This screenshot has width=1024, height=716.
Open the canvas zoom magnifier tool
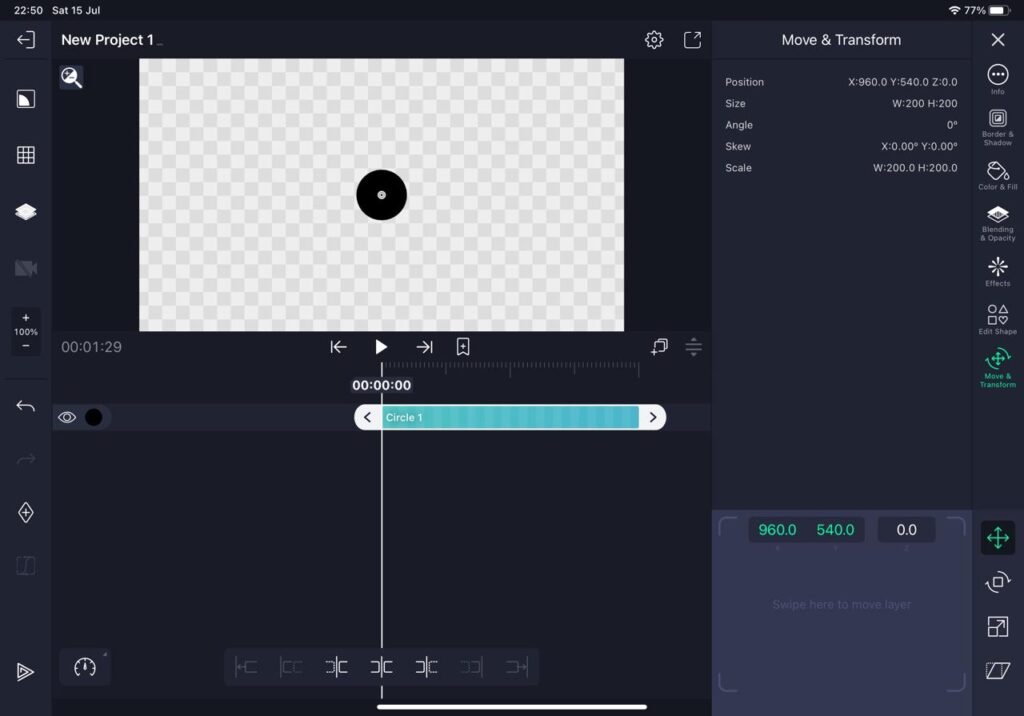point(71,78)
